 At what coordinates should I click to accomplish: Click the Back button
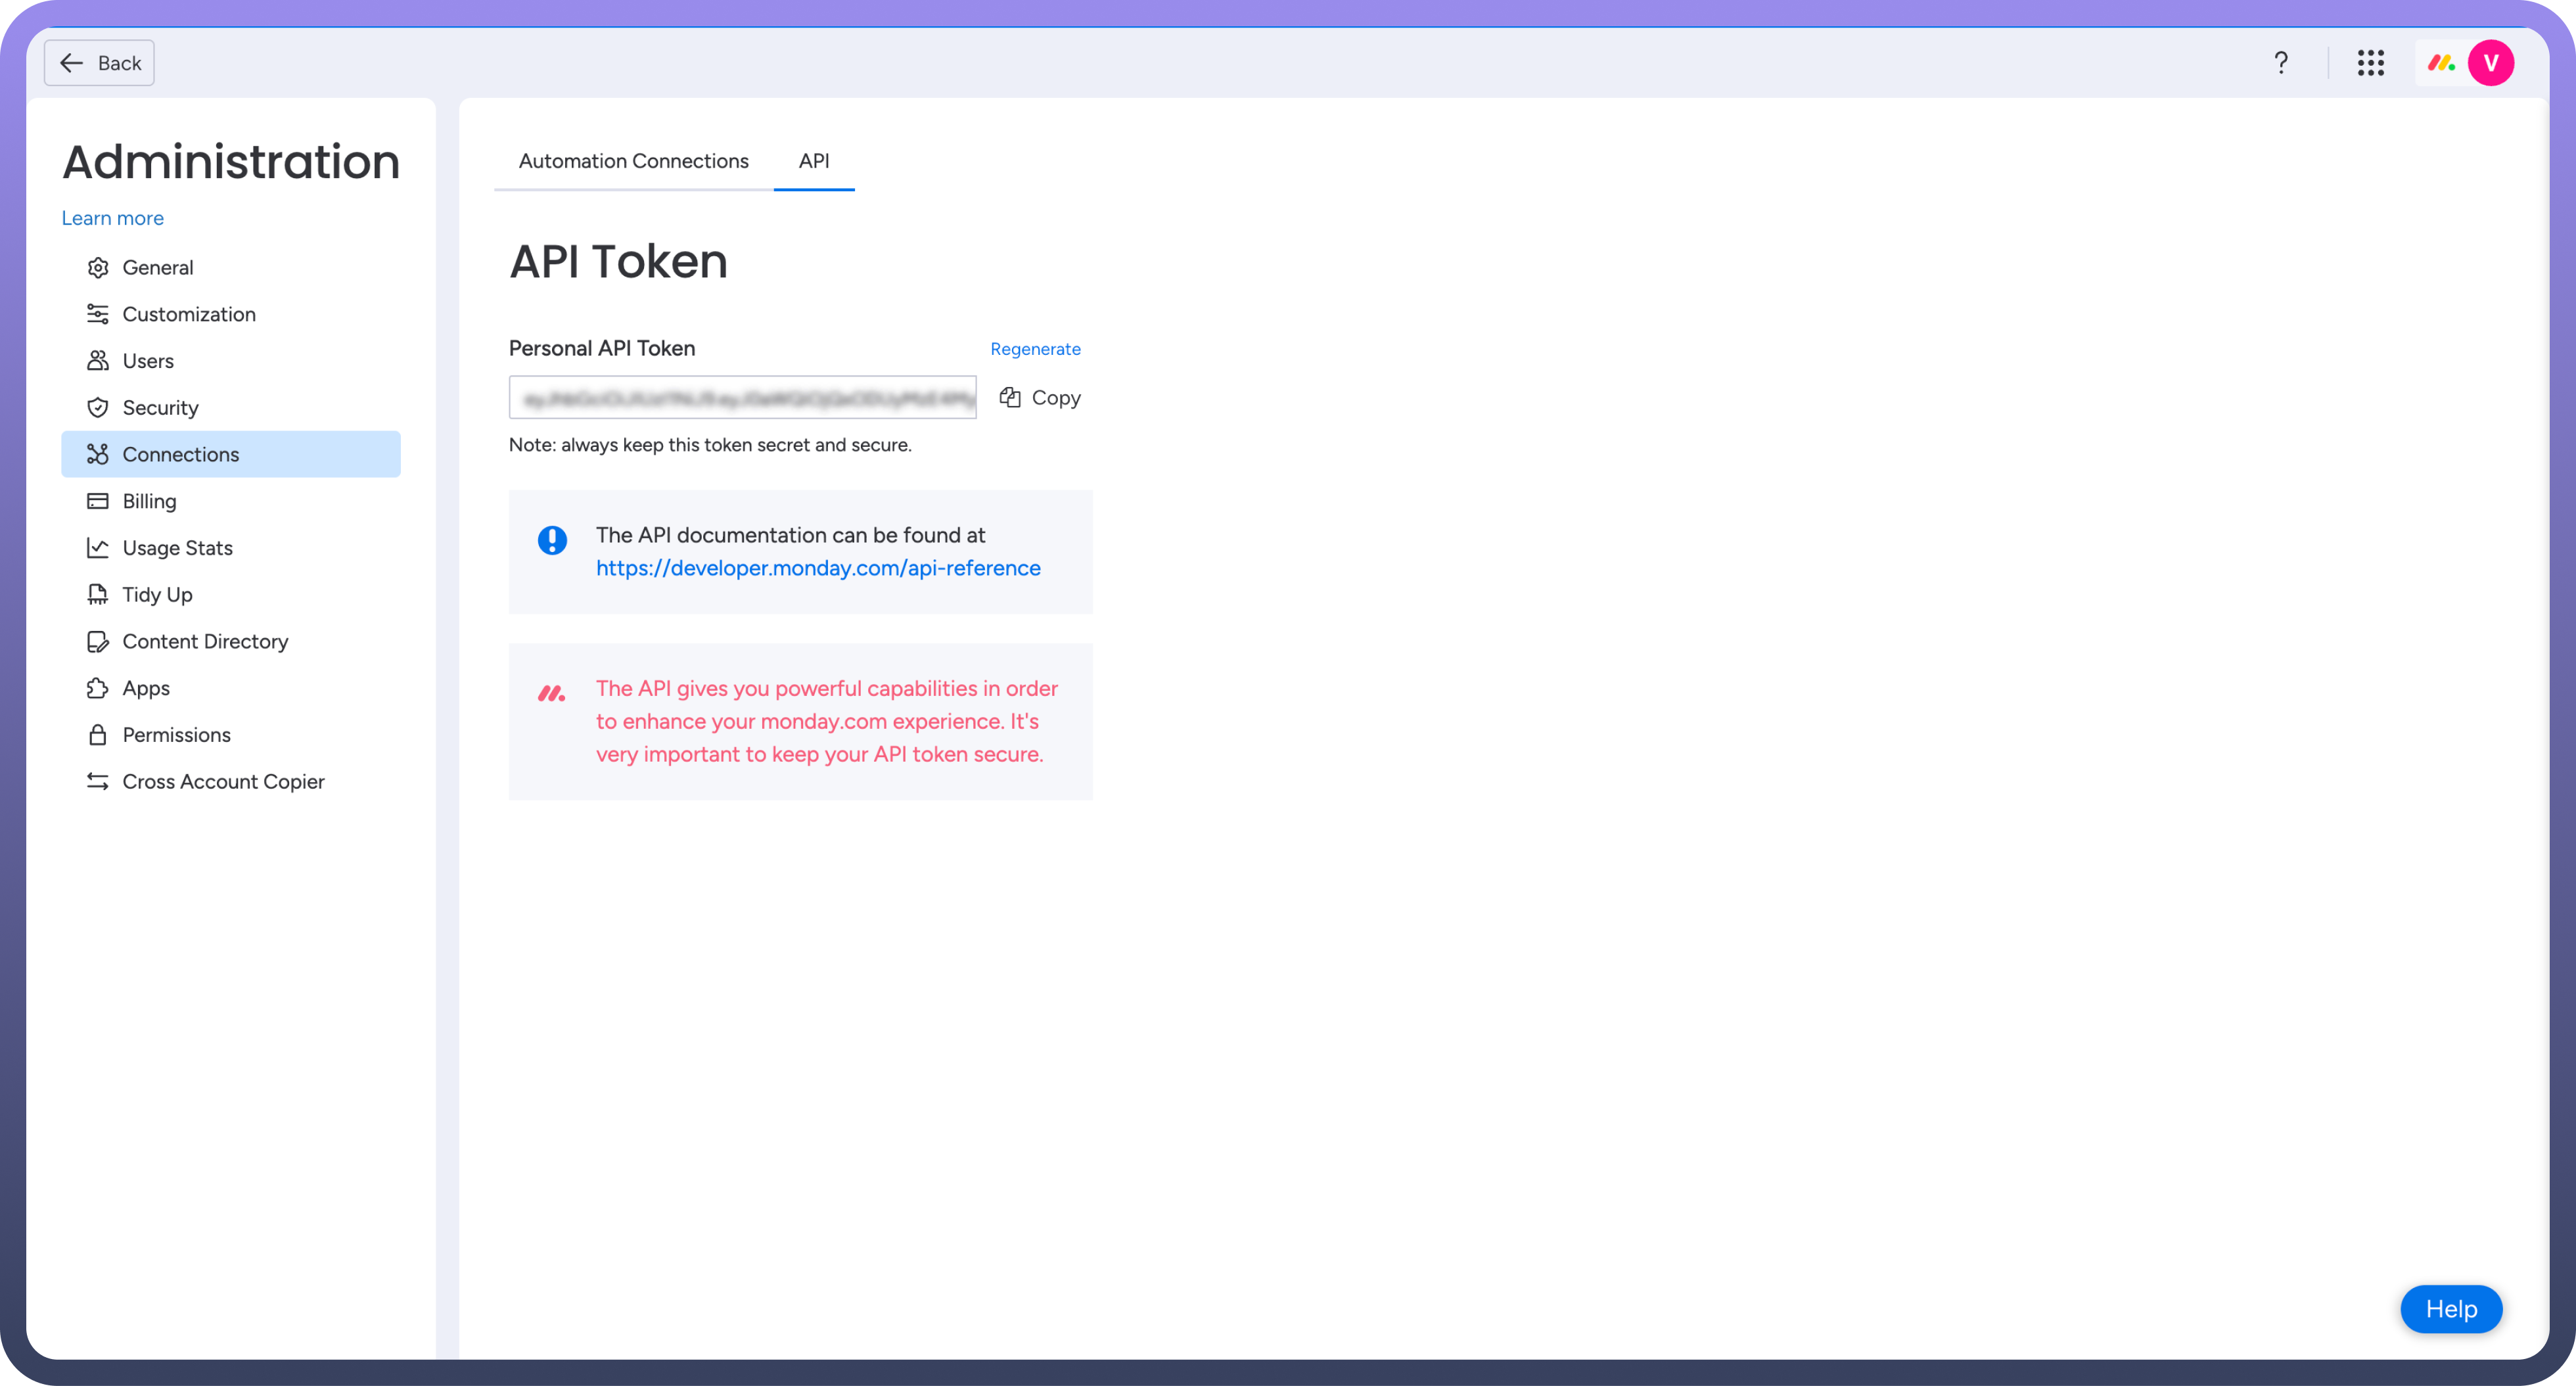(x=99, y=63)
